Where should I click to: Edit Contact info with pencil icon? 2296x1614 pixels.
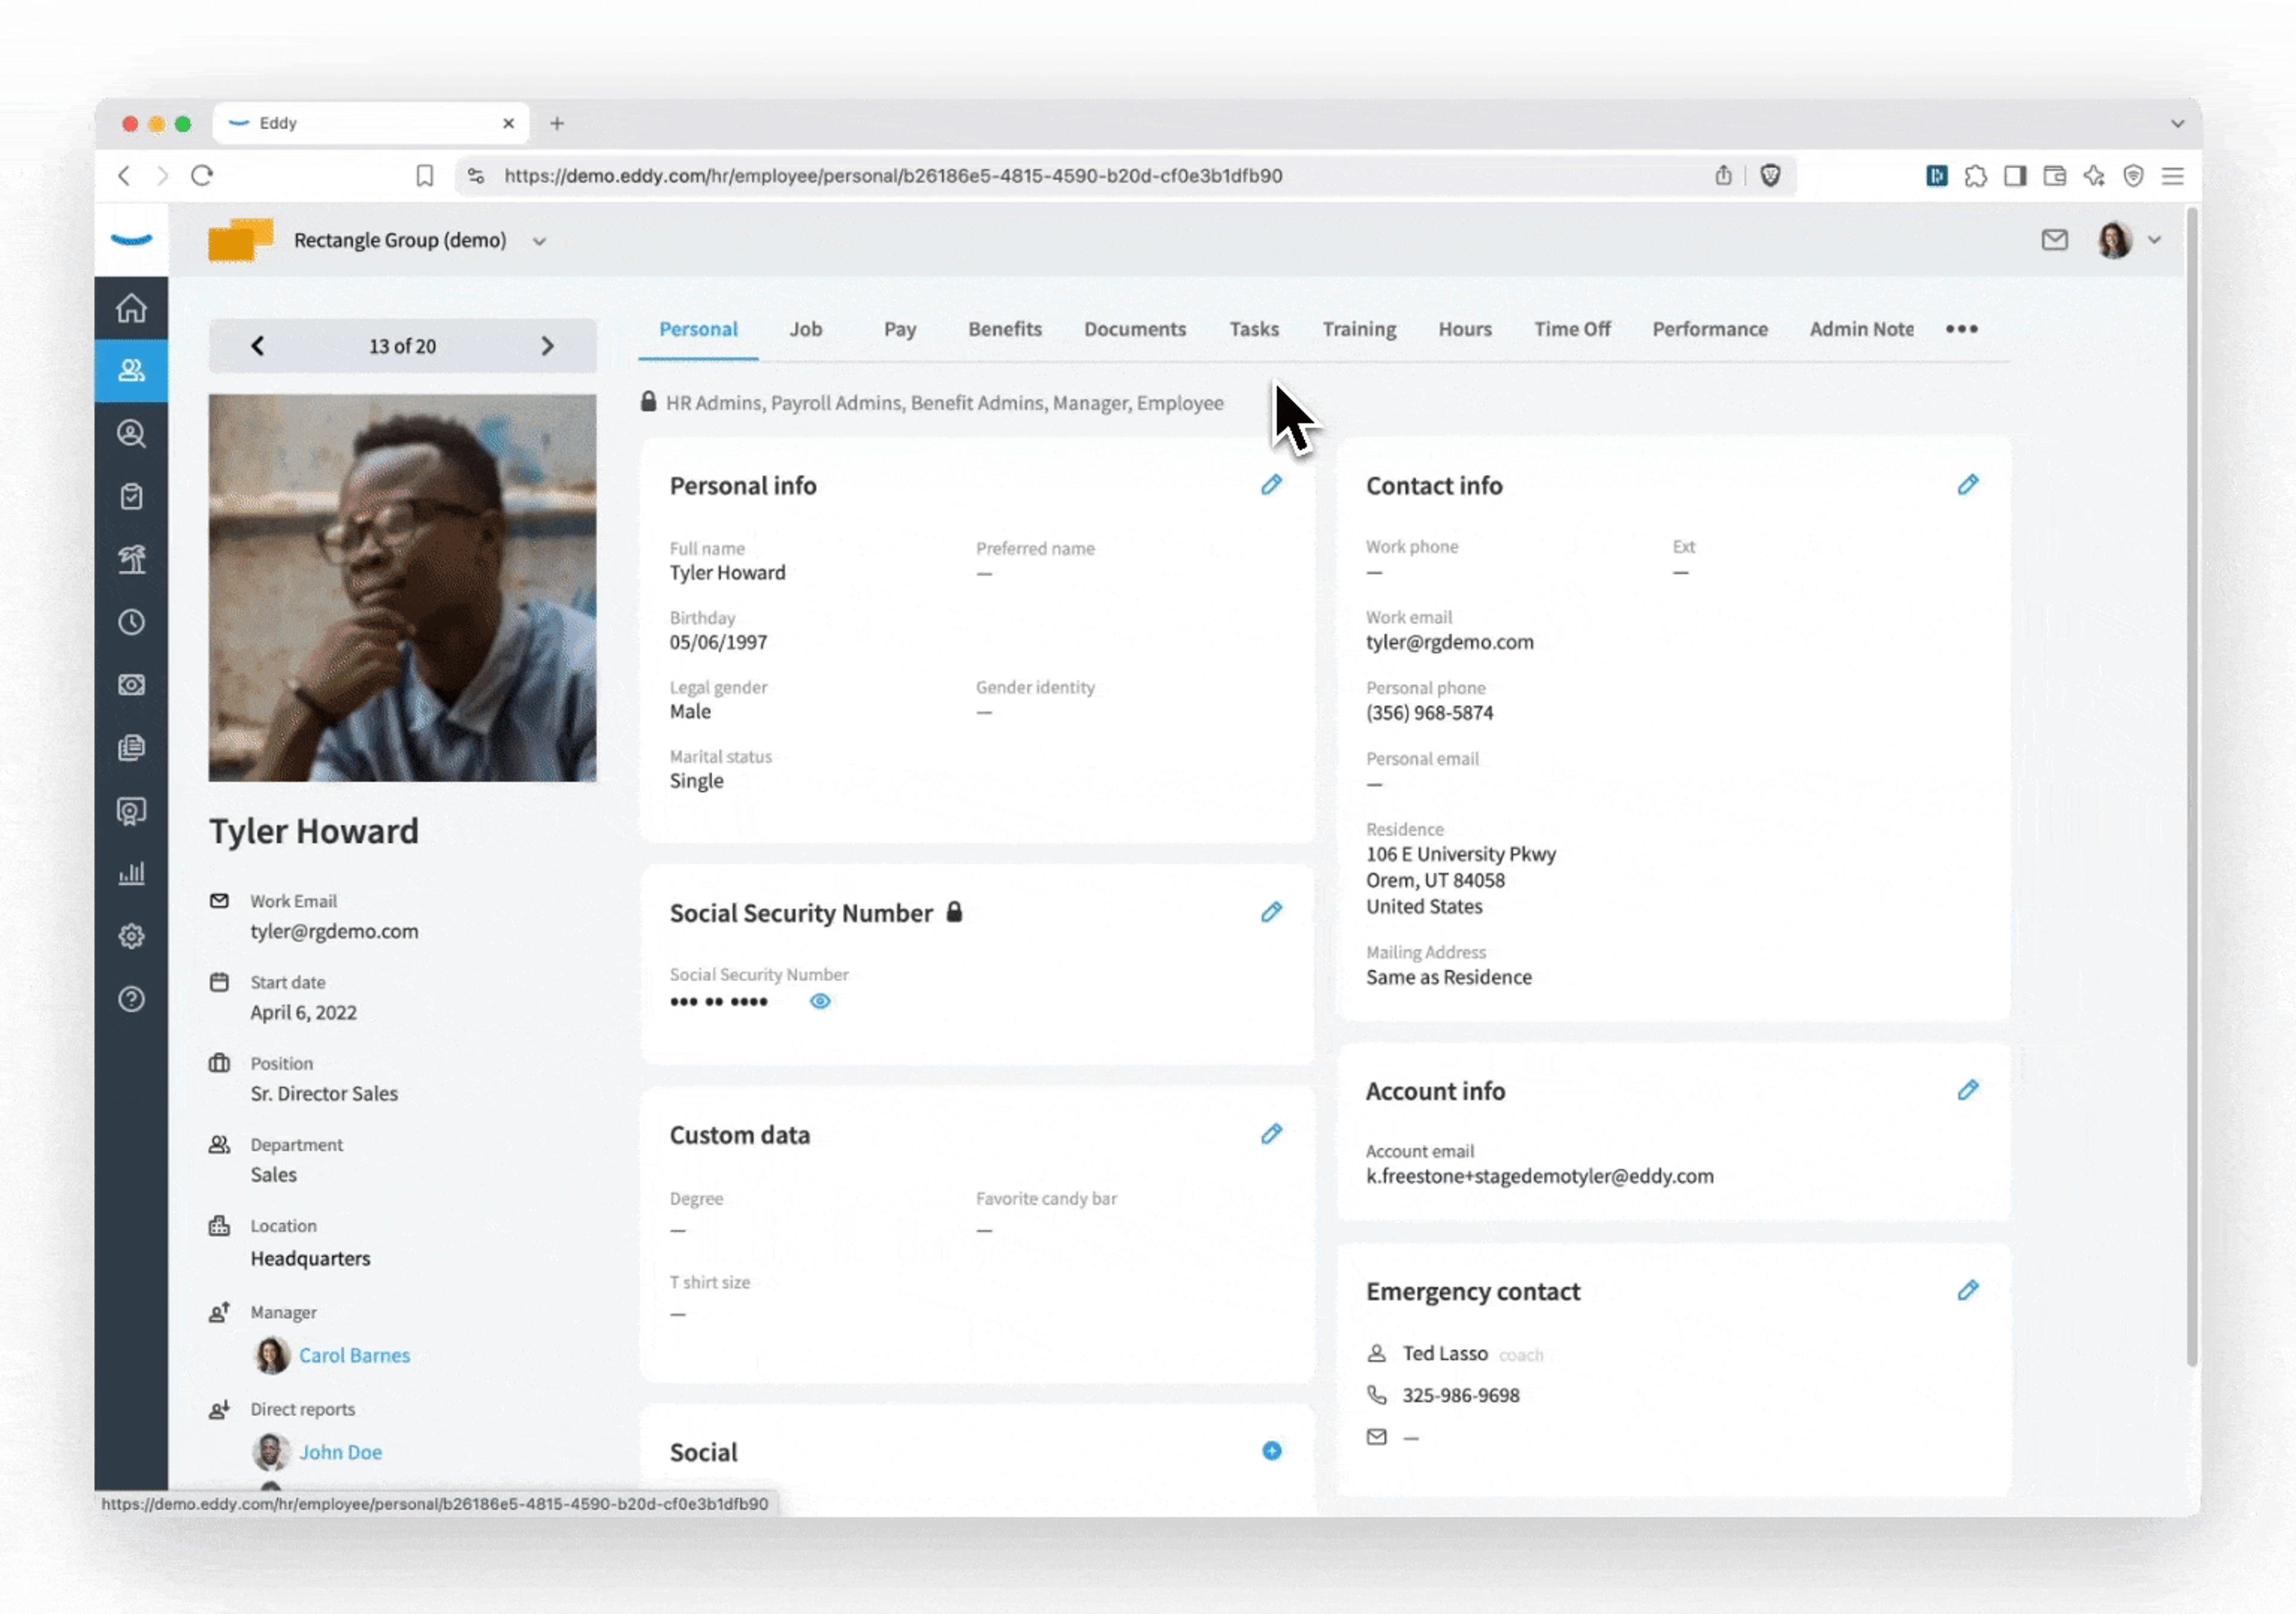[x=1967, y=485]
